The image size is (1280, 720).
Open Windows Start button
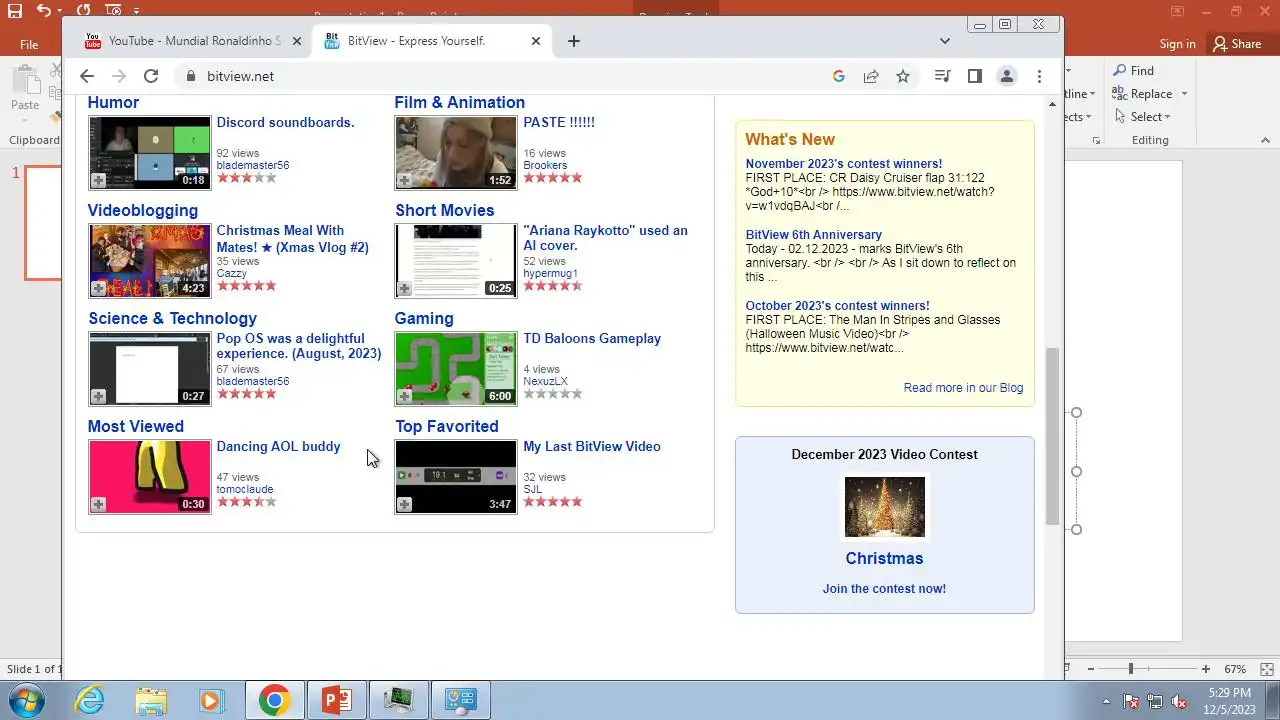[x=24, y=700]
